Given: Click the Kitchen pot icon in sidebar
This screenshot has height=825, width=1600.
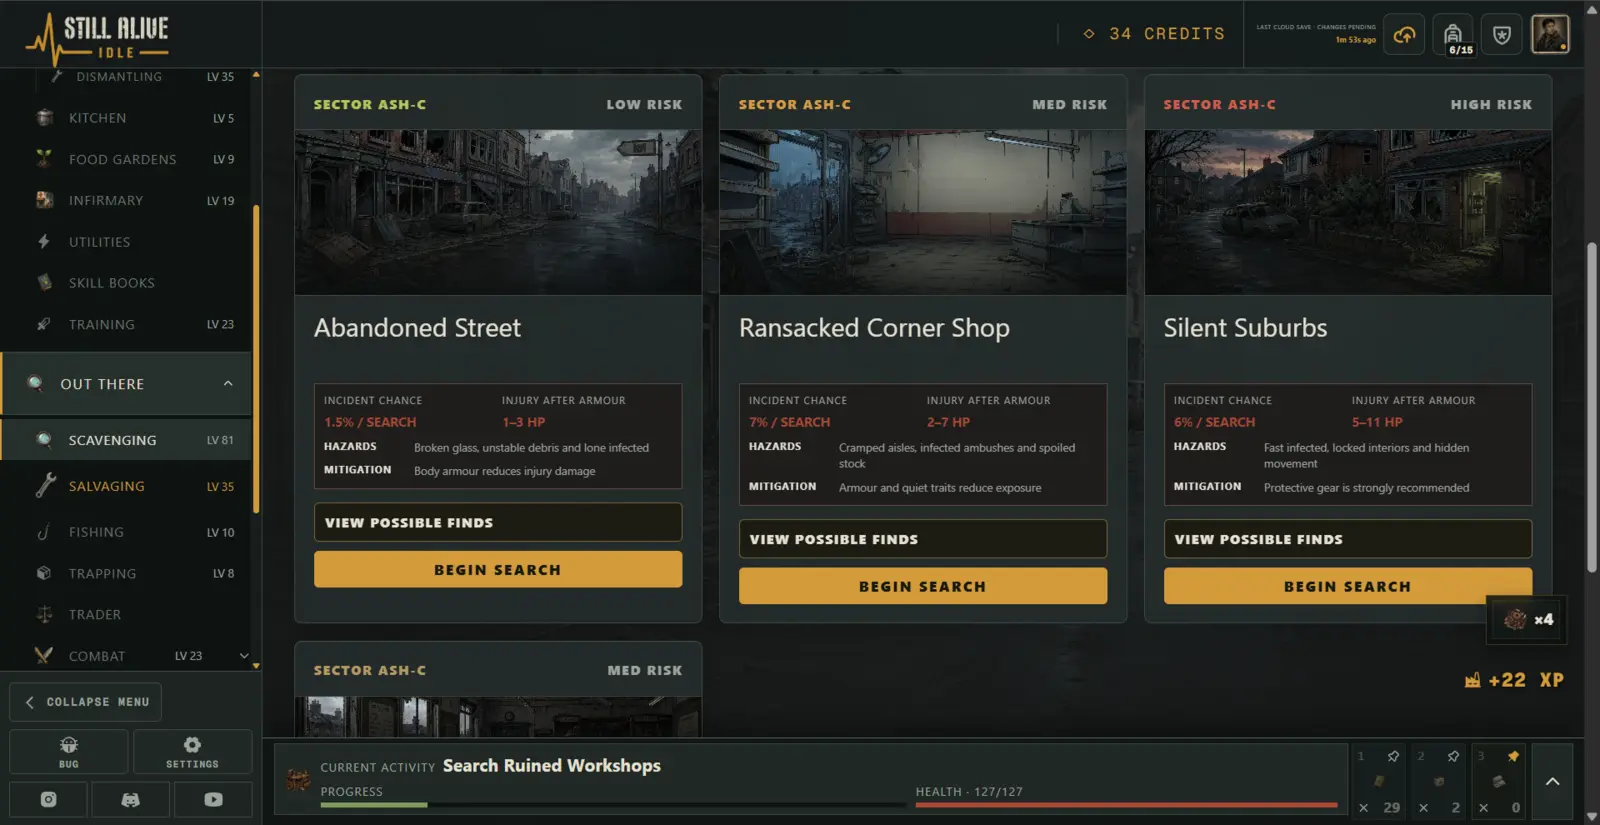Looking at the screenshot, I should point(44,118).
